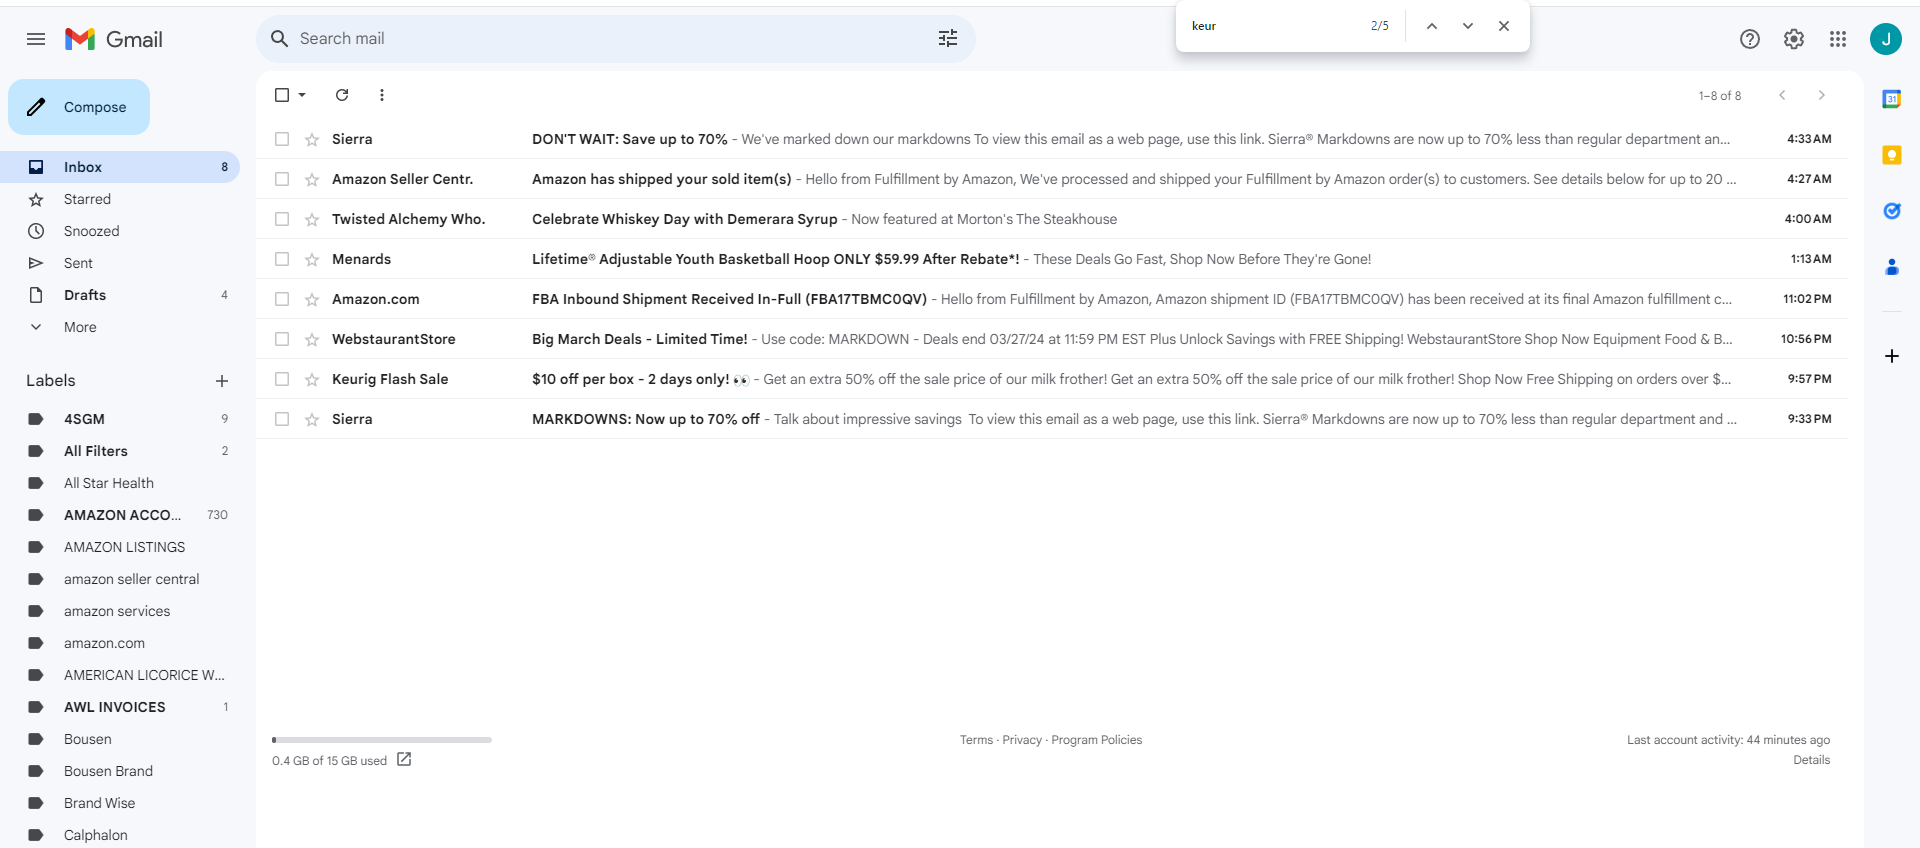Open the Program Policies link
Screen dimensions: 1920x848
click(1097, 740)
